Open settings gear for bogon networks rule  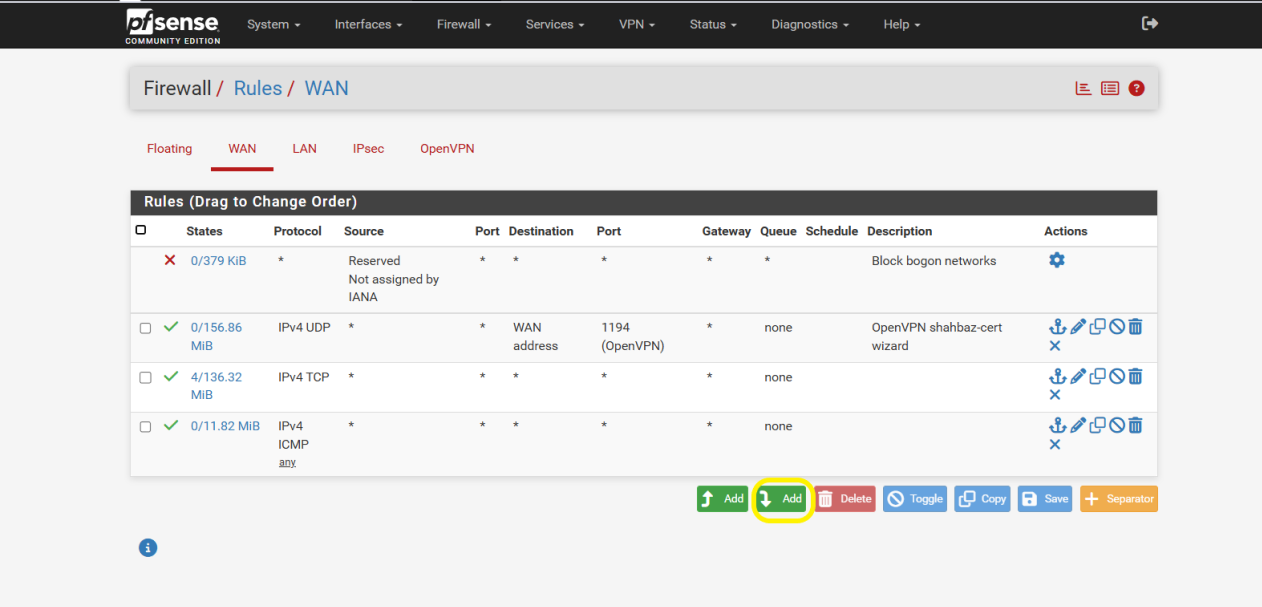click(x=1057, y=260)
